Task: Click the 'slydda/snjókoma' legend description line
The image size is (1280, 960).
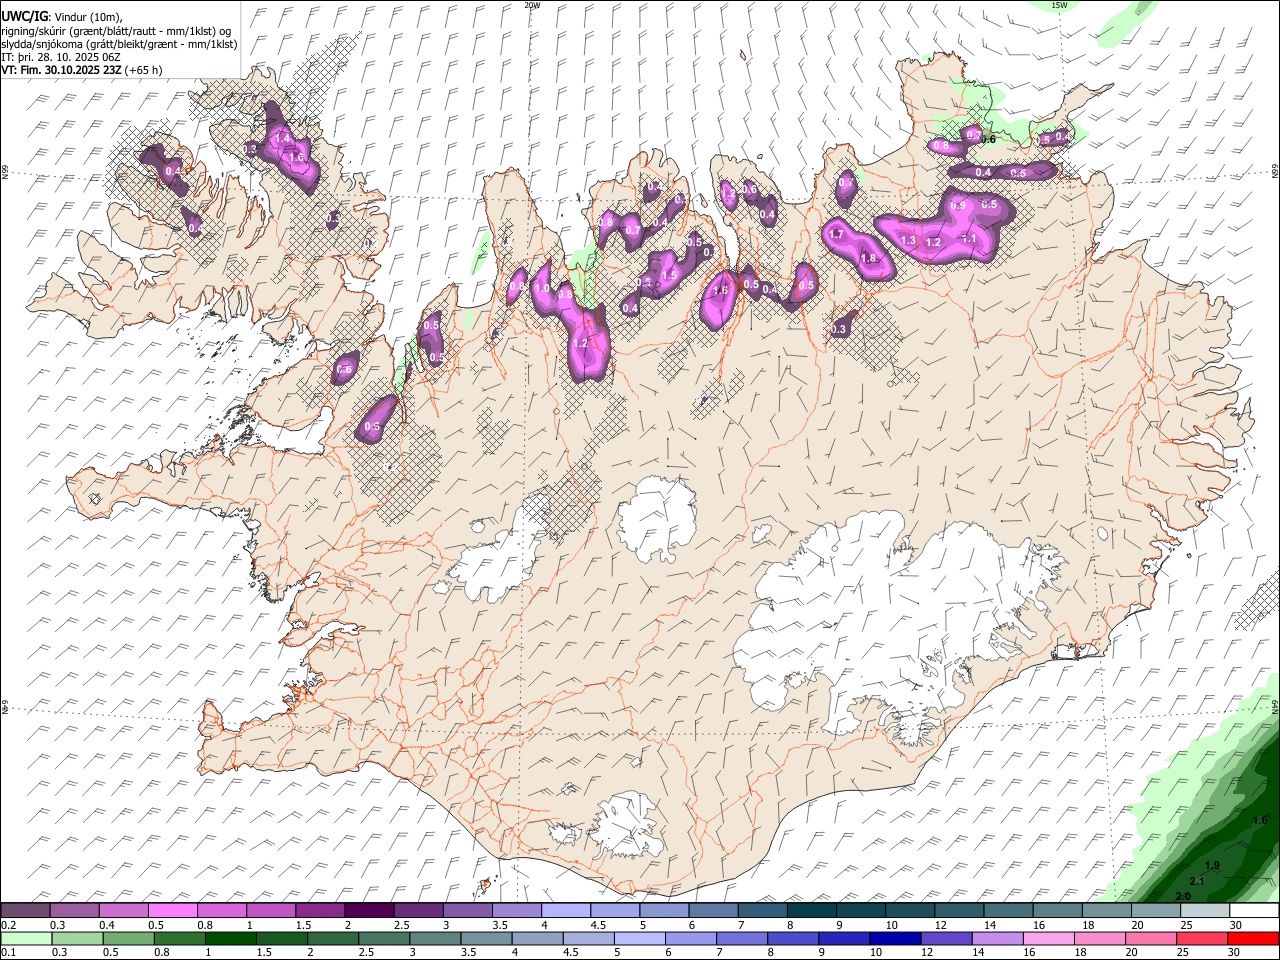Action: point(119,44)
